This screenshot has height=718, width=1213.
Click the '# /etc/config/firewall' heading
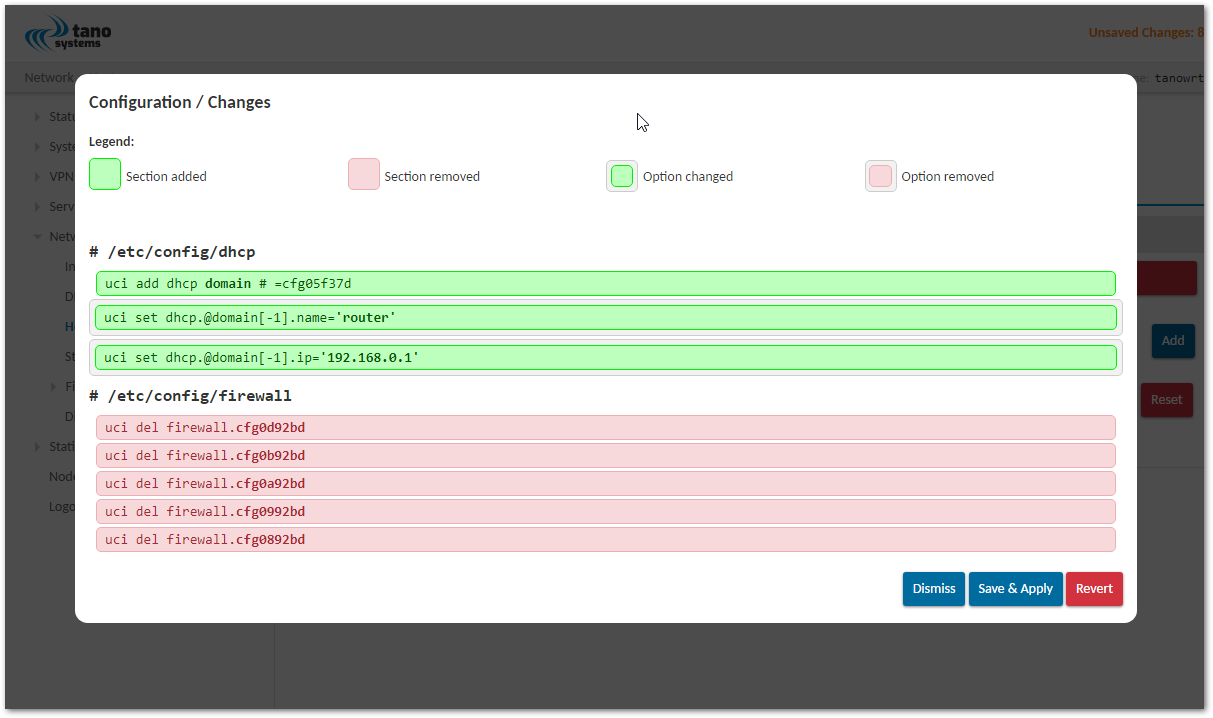(190, 396)
